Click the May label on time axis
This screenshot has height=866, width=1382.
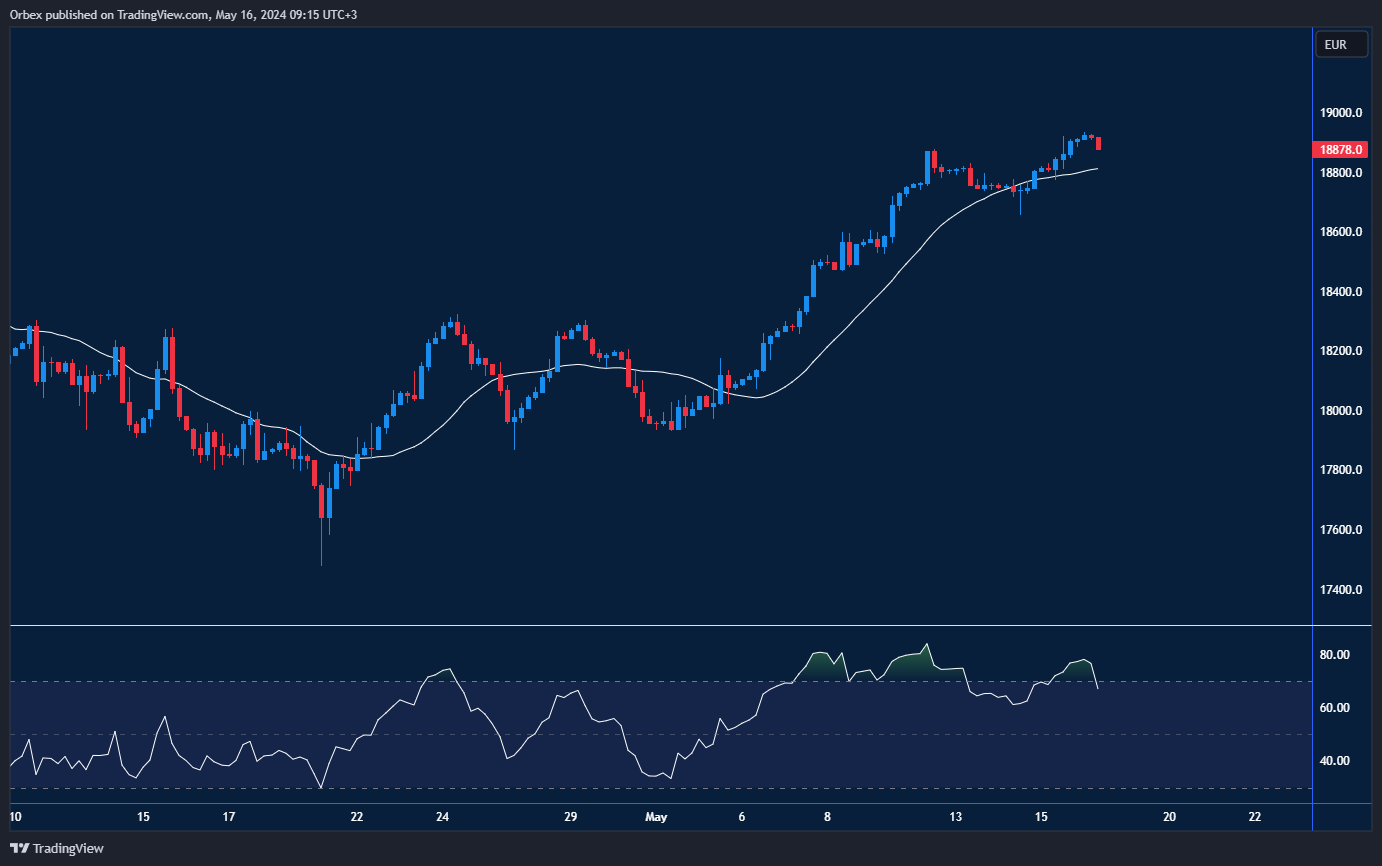point(656,817)
